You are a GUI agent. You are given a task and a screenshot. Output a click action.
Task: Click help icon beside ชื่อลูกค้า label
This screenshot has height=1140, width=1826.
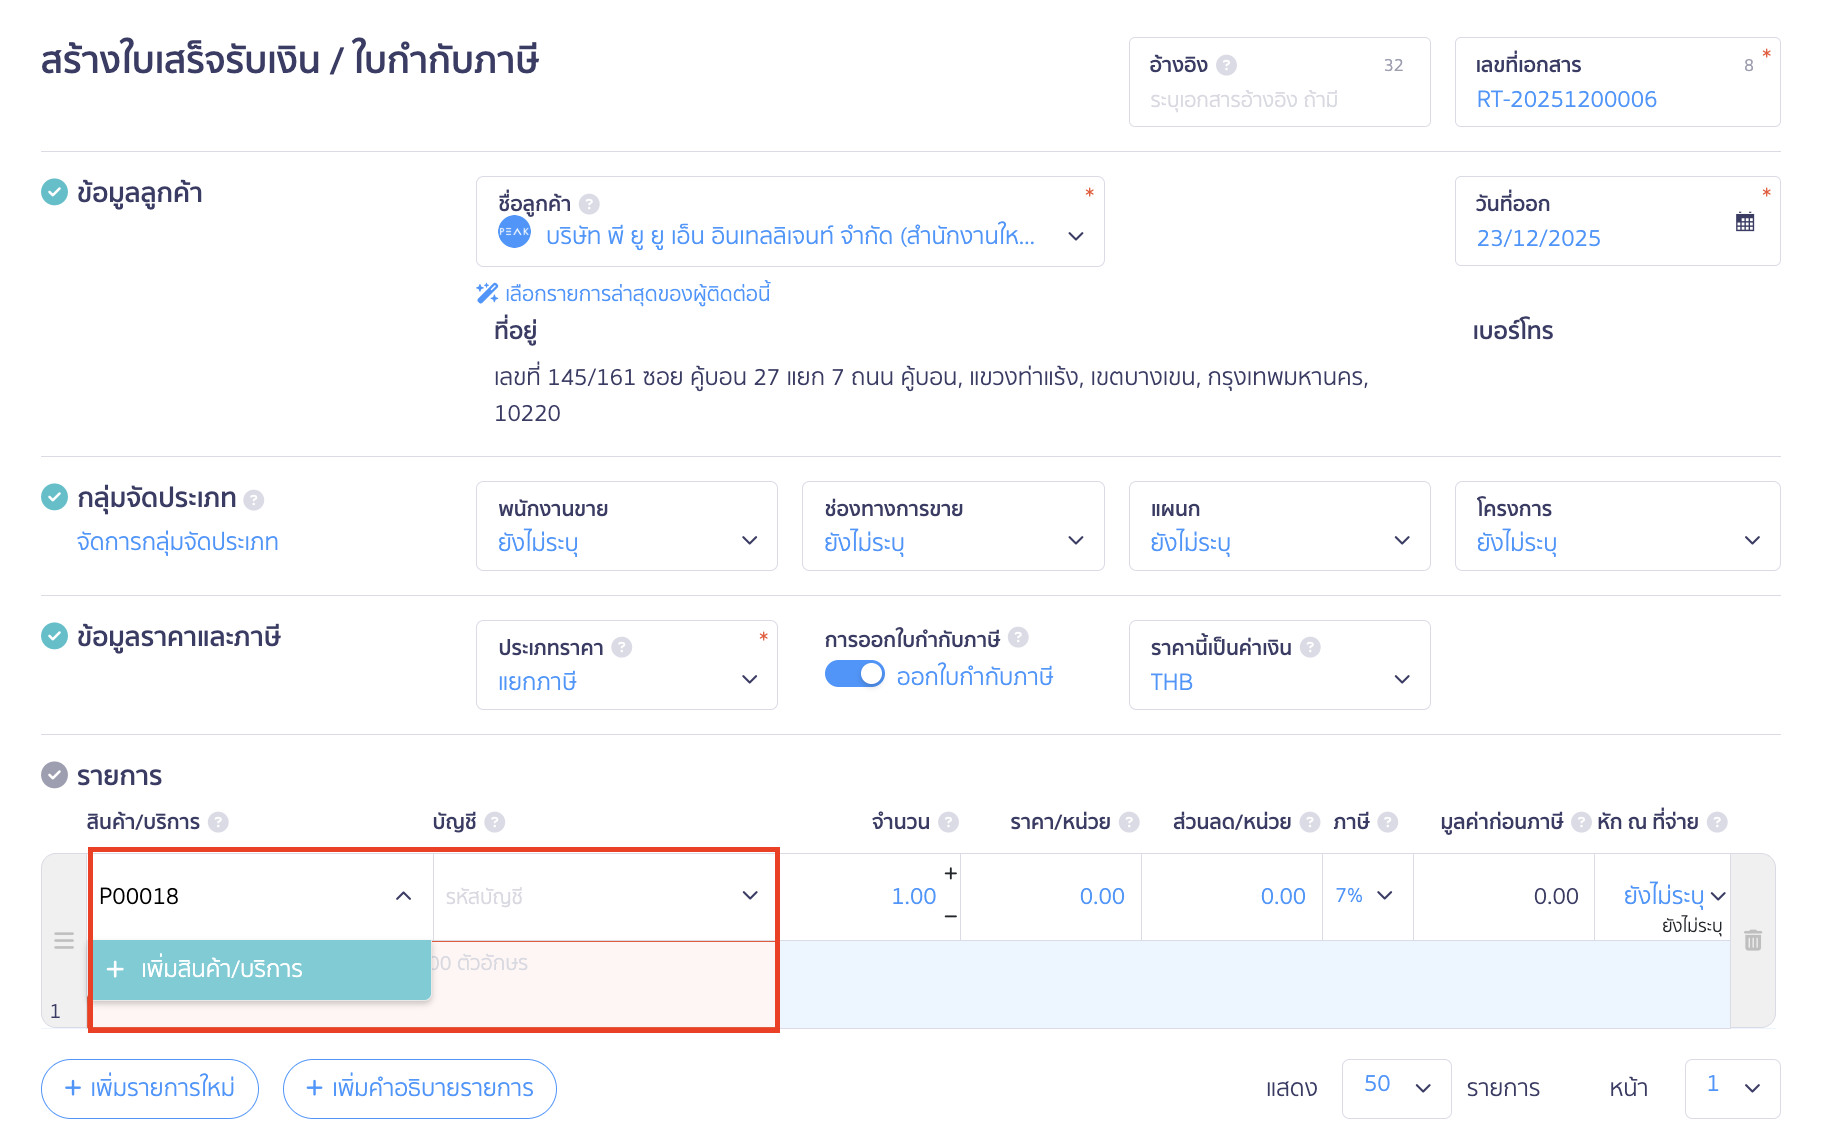[x=590, y=204]
